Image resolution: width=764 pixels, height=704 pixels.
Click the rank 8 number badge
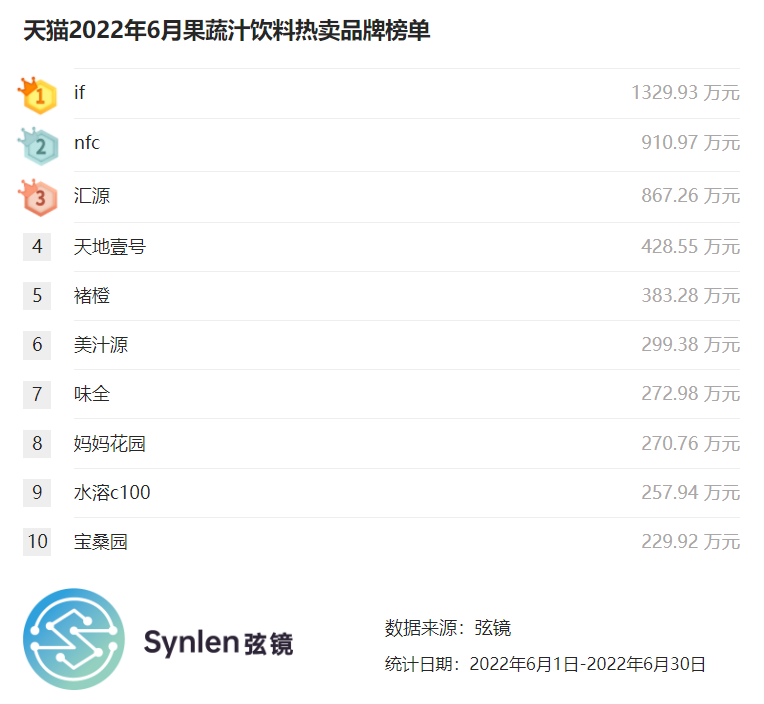(37, 443)
